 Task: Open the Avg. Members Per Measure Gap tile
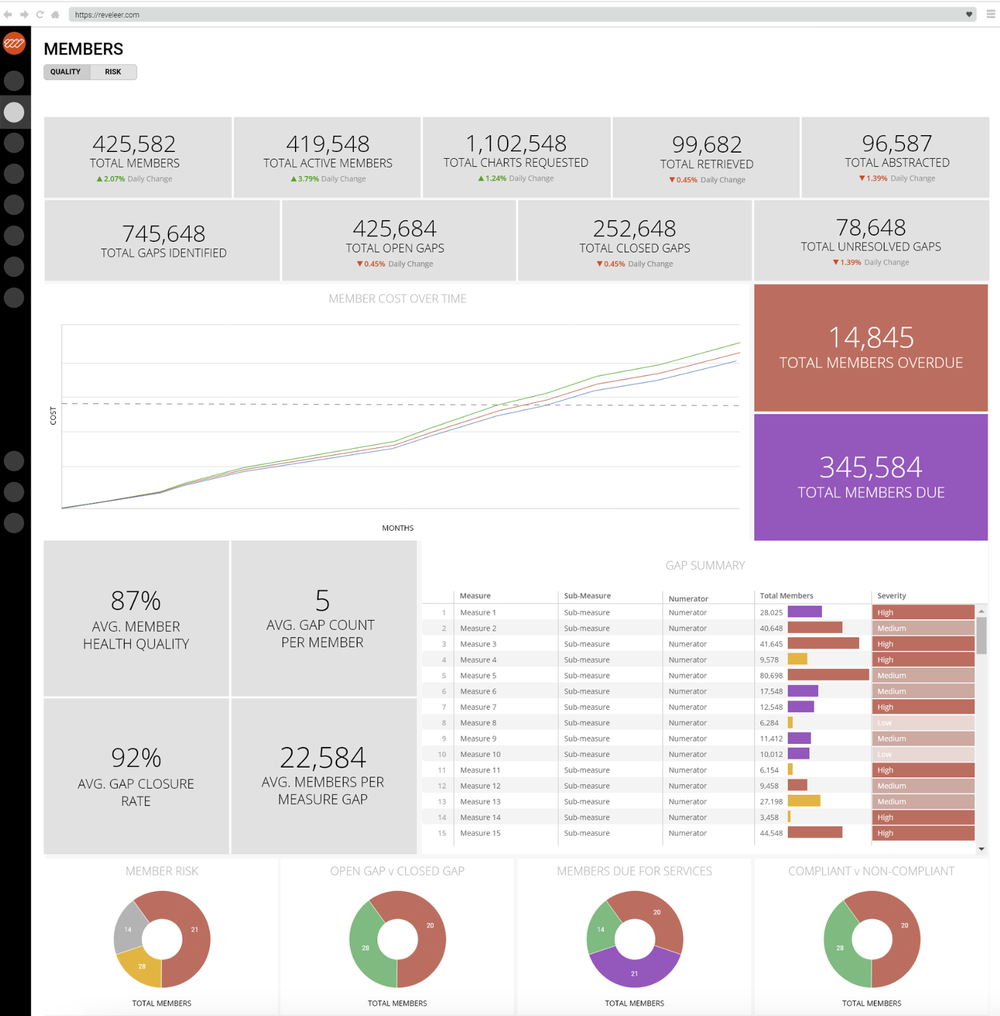(x=323, y=776)
